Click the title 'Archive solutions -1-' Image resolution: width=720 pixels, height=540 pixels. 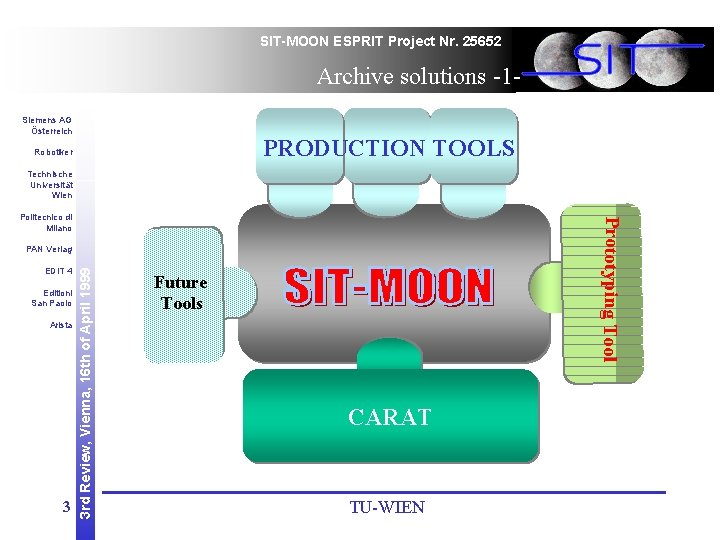(x=418, y=76)
